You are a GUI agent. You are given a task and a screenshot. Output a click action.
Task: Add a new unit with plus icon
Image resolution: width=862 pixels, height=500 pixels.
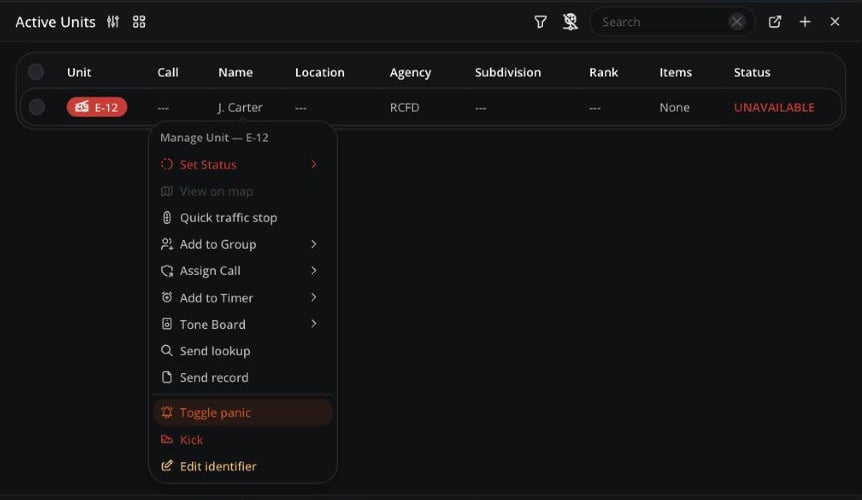tap(805, 22)
